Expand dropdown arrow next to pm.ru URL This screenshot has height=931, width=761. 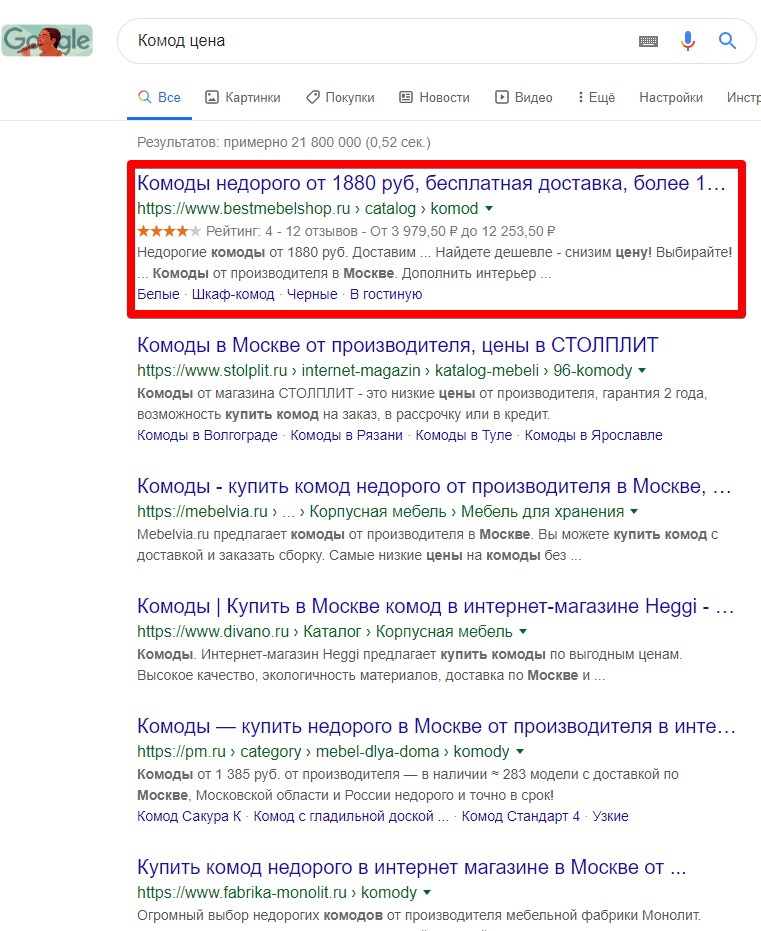[x=520, y=751]
